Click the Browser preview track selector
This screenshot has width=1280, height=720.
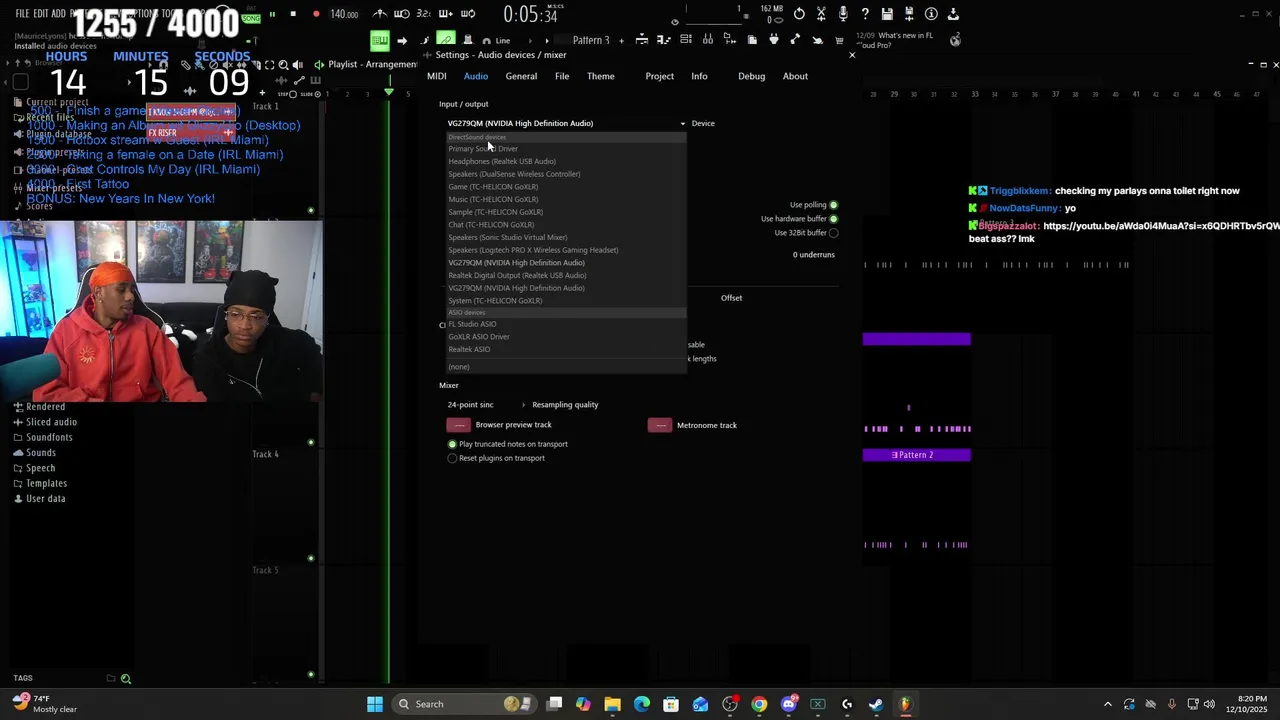(459, 425)
